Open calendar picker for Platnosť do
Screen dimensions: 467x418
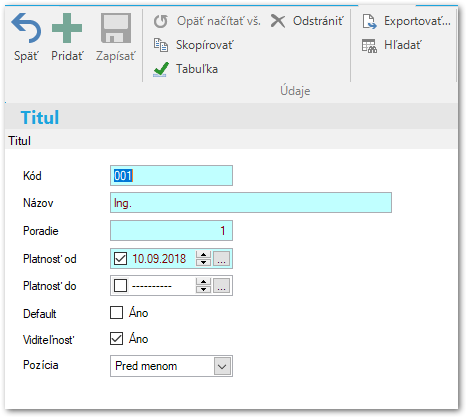click(222, 286)
